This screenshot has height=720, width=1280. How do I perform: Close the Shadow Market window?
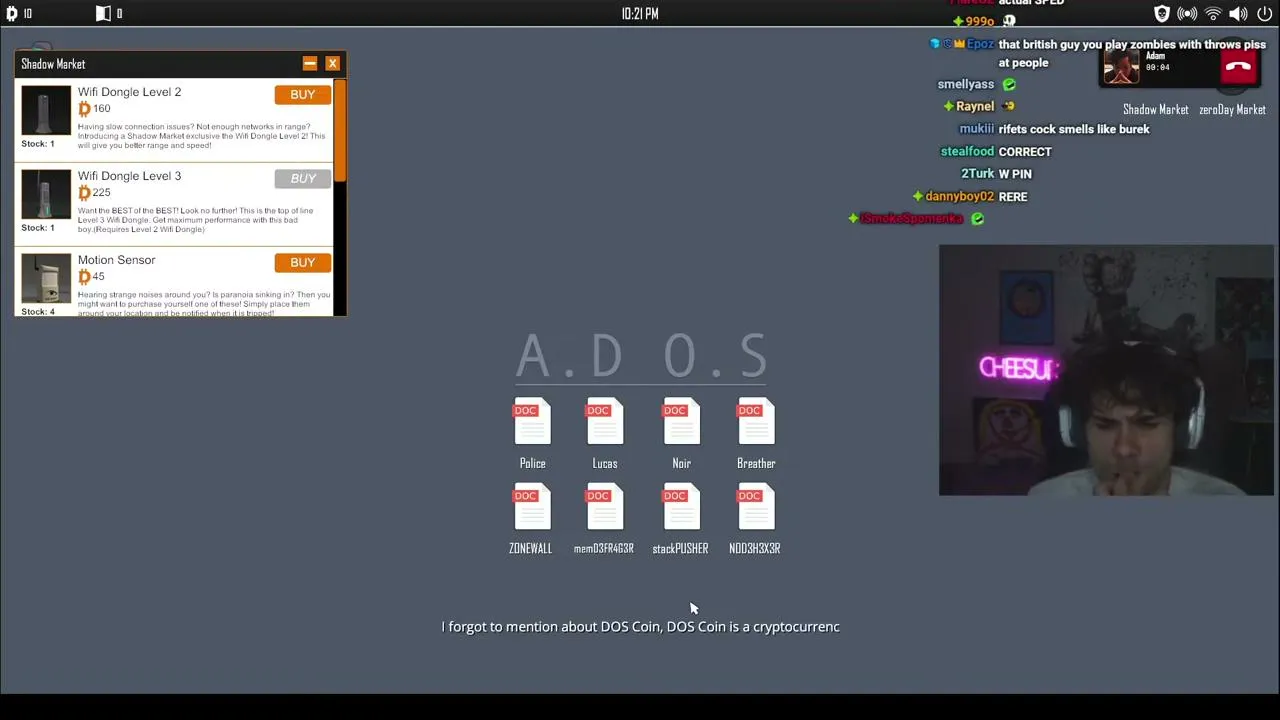(332, 64)
